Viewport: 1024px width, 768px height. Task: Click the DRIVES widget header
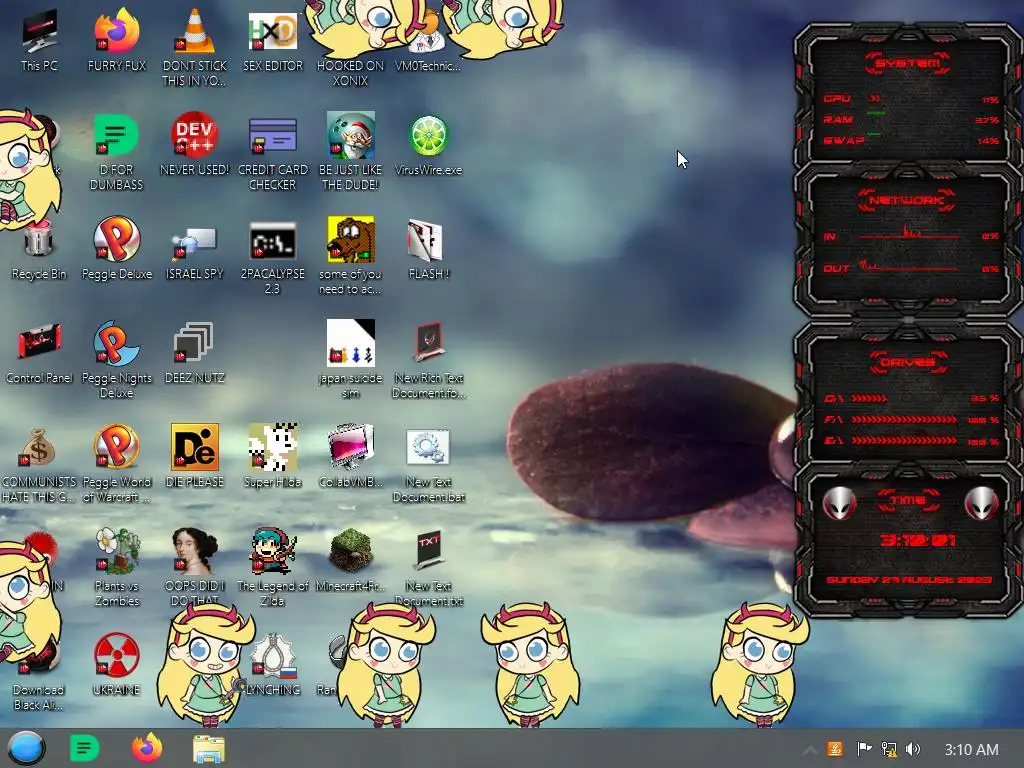point(907,362)
